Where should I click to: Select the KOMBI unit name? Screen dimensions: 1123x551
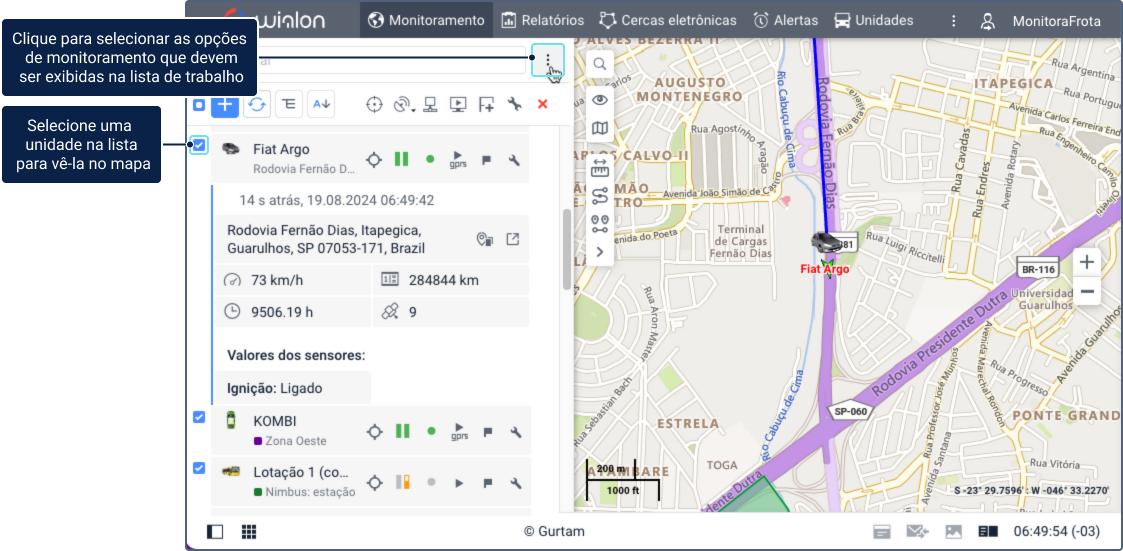[274, 421]
